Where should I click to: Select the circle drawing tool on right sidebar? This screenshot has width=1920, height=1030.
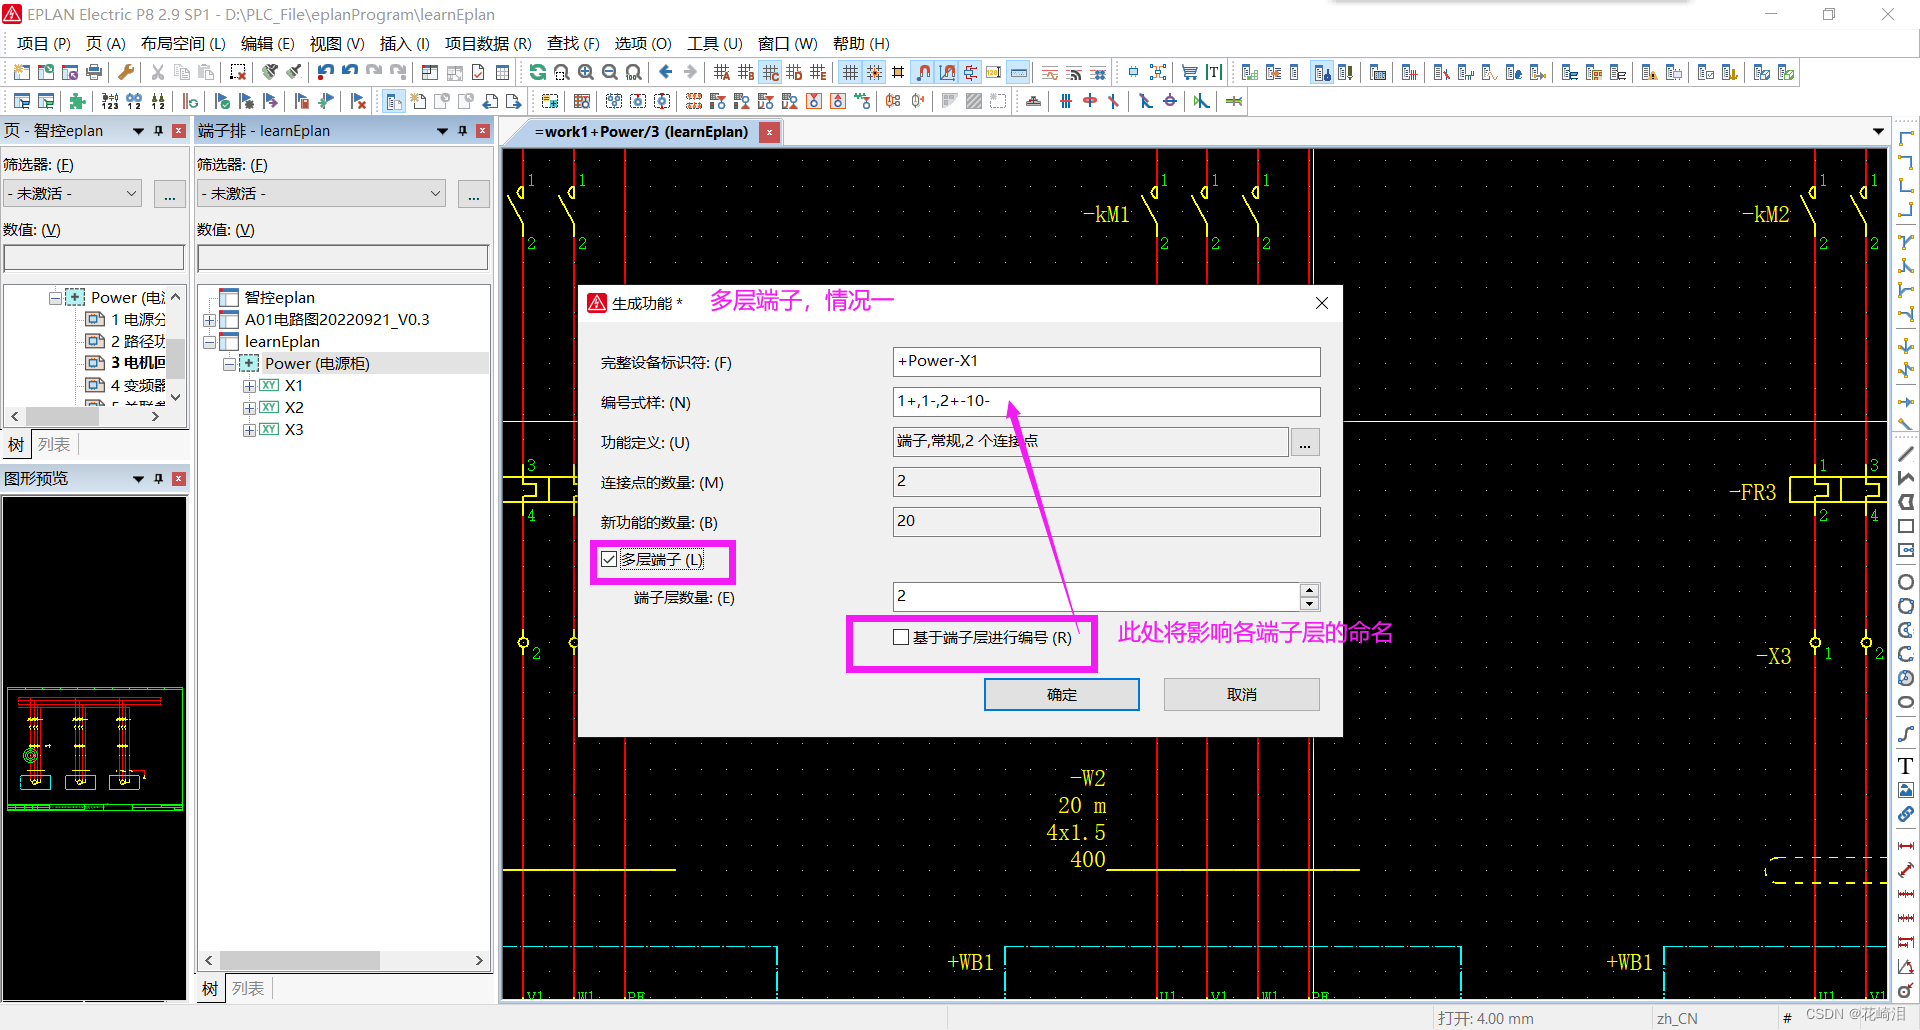pyautogui.click(x=1906, y=582)
